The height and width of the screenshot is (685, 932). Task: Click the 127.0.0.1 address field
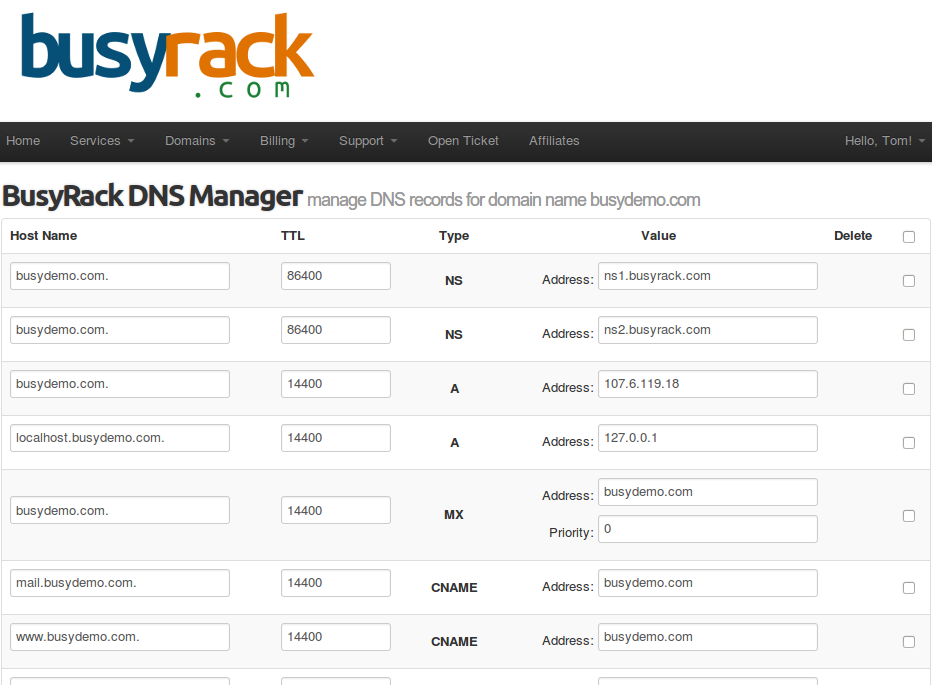pos(708,438)
